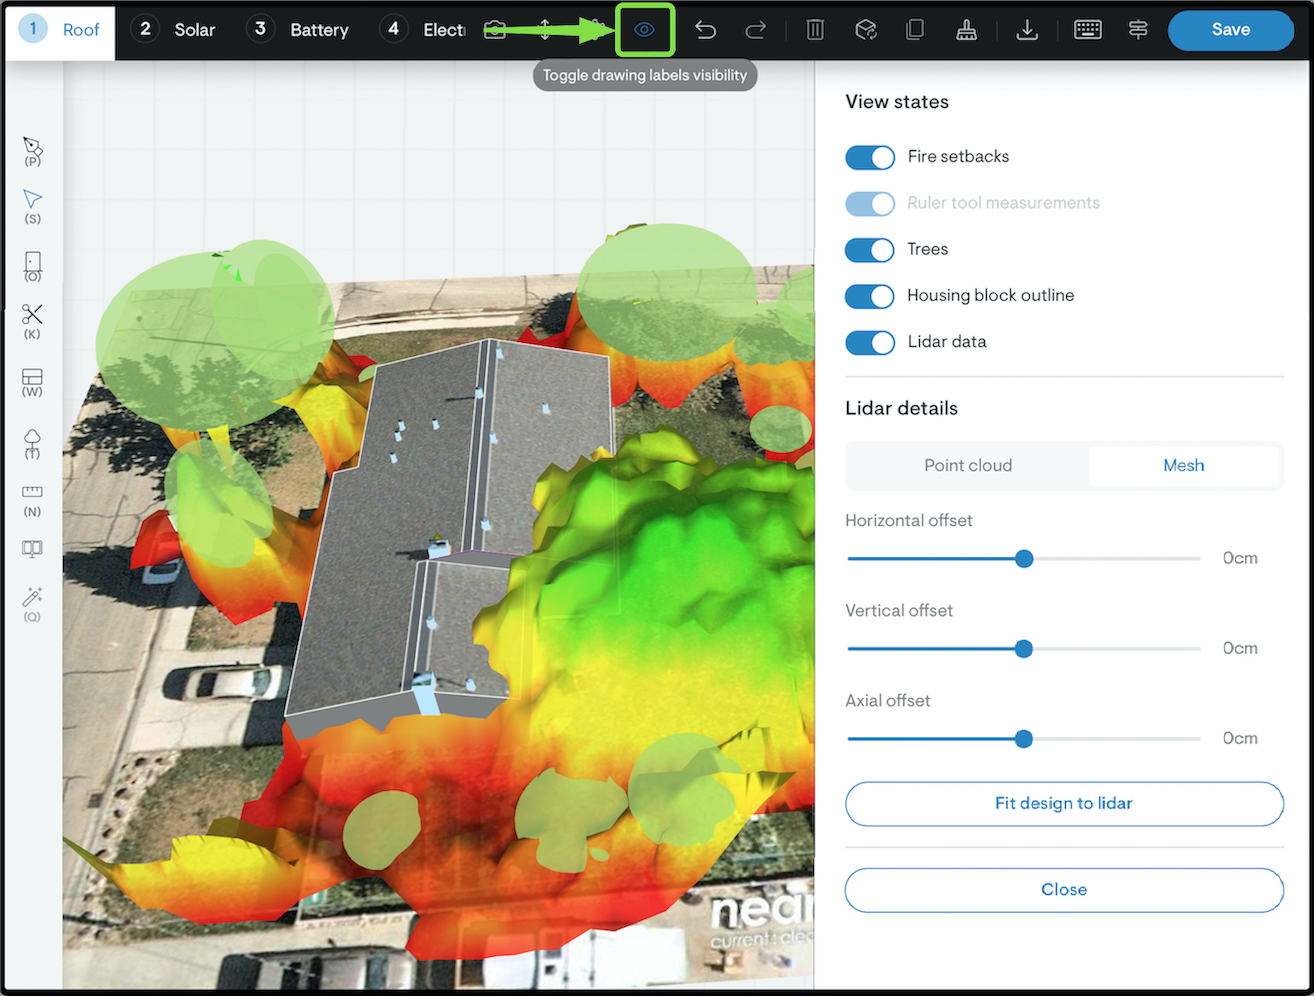This screenshot has height=996, width=1314.
Task: Switch to the Point cloud view
Action: coord(967,465)
